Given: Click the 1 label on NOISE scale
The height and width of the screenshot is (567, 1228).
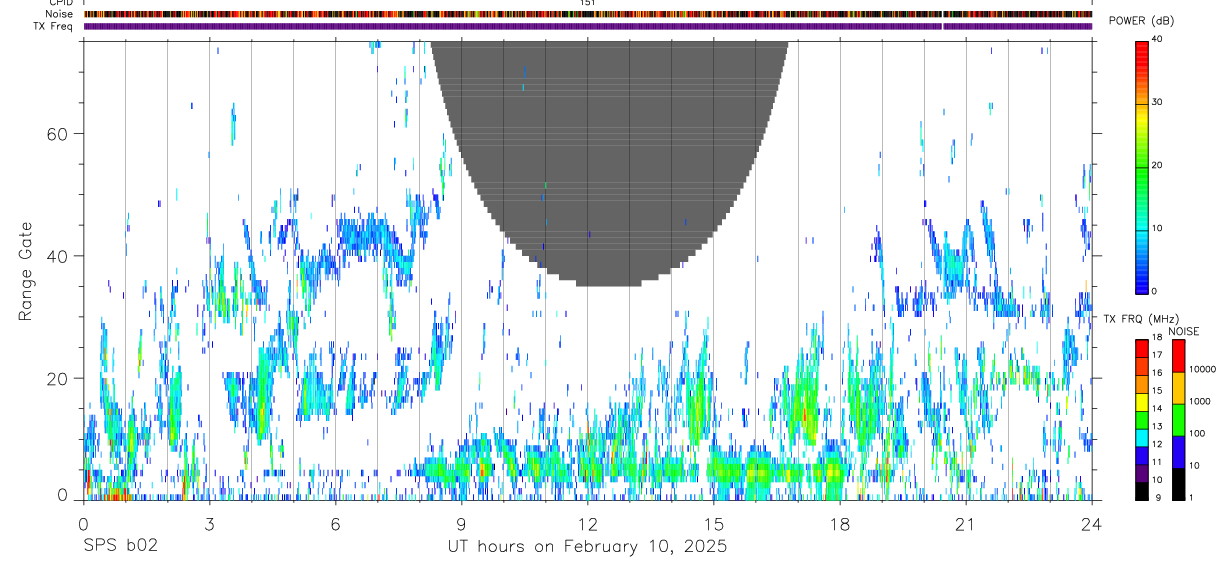Looking at the screenshot, I should (1192, 497).
